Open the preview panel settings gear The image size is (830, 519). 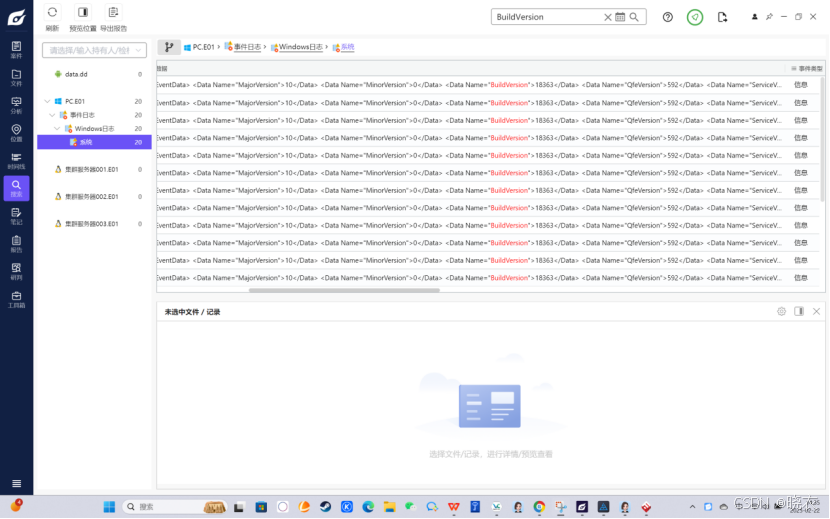781,311
